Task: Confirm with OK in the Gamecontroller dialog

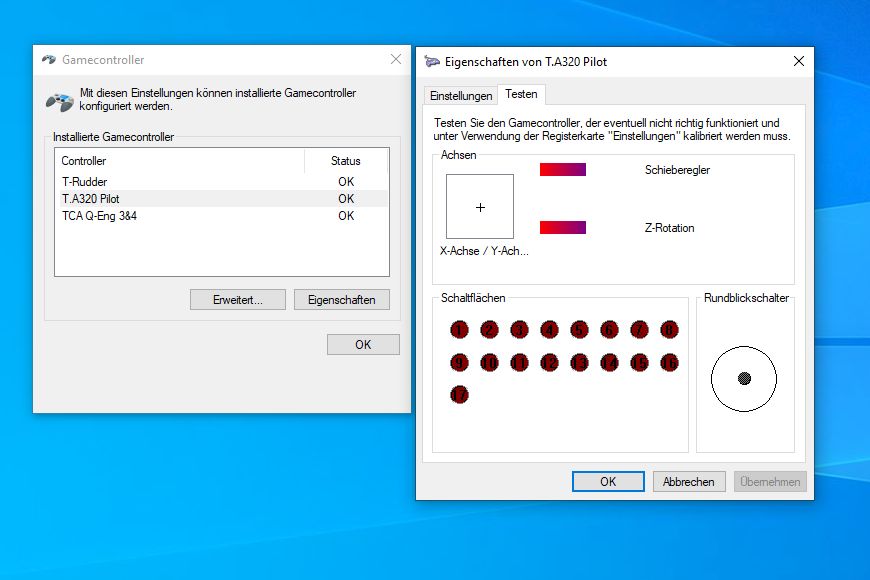Action: click(x=363, y=344)
